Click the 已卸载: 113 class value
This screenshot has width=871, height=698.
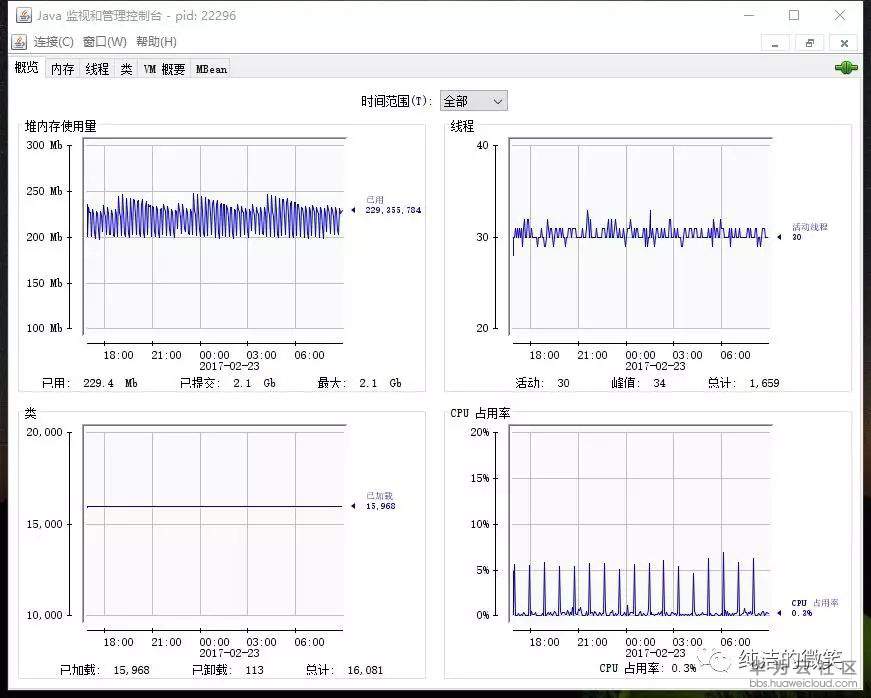click(228, 670)
